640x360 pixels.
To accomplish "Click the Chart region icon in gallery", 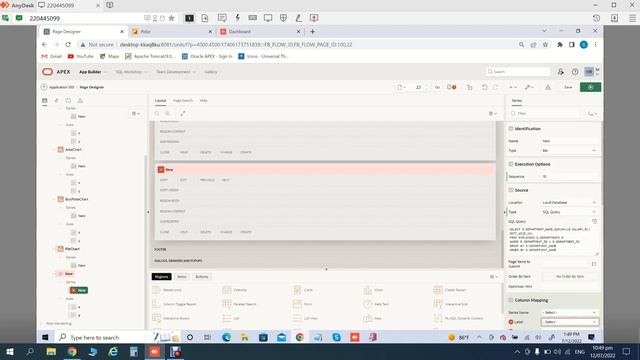I will [368, 290].
